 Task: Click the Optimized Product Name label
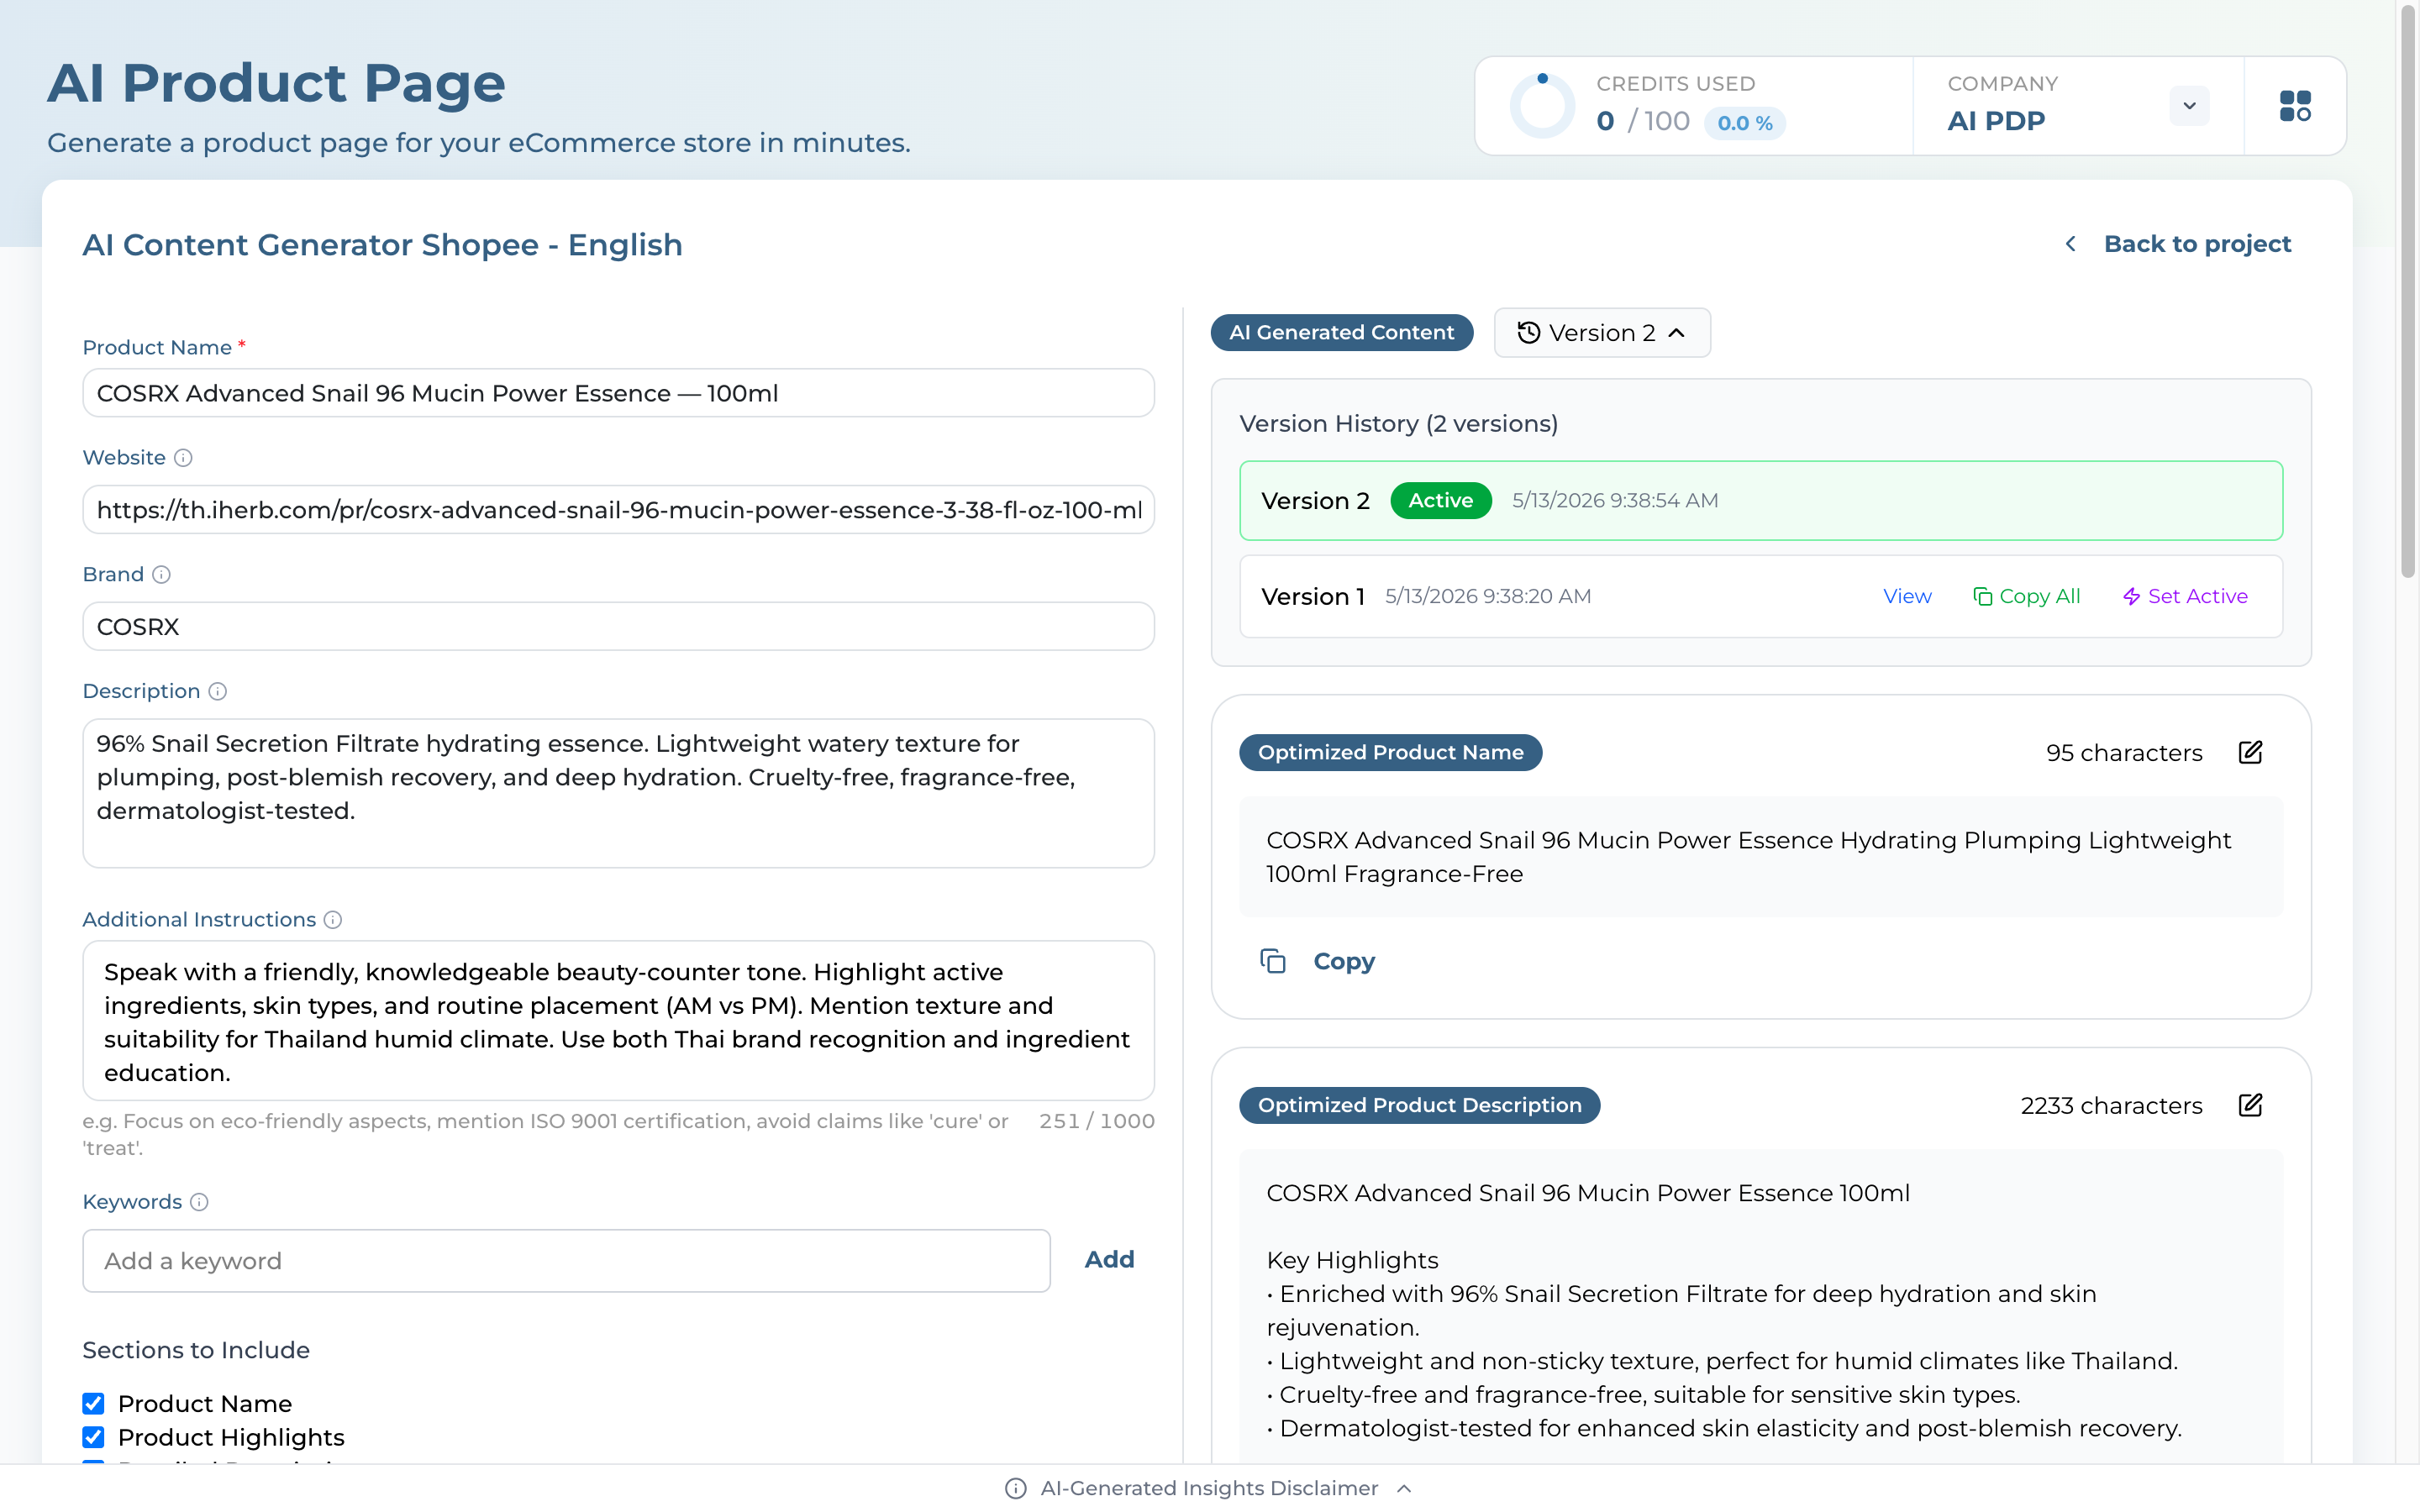pyautogui.click(x=1390, y=753)
